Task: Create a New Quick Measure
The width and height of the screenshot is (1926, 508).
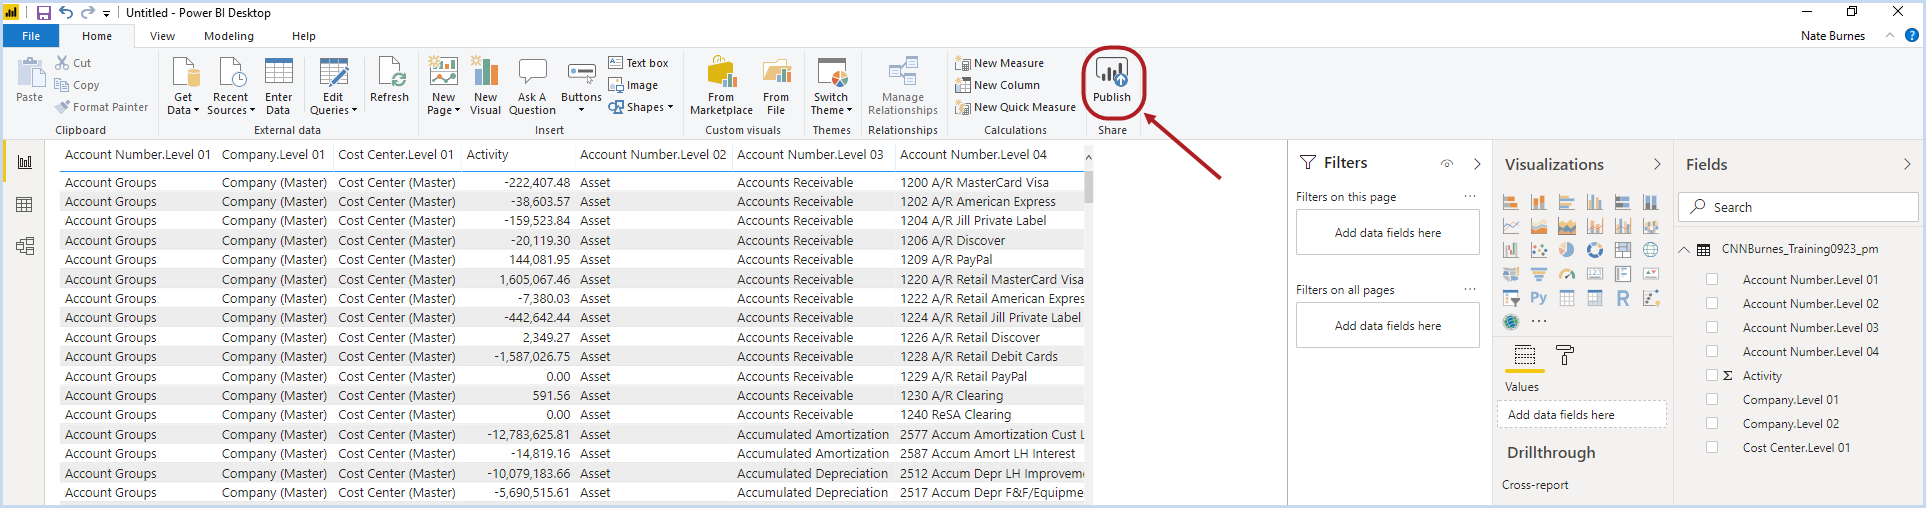Action: (x=1015, y=107)
